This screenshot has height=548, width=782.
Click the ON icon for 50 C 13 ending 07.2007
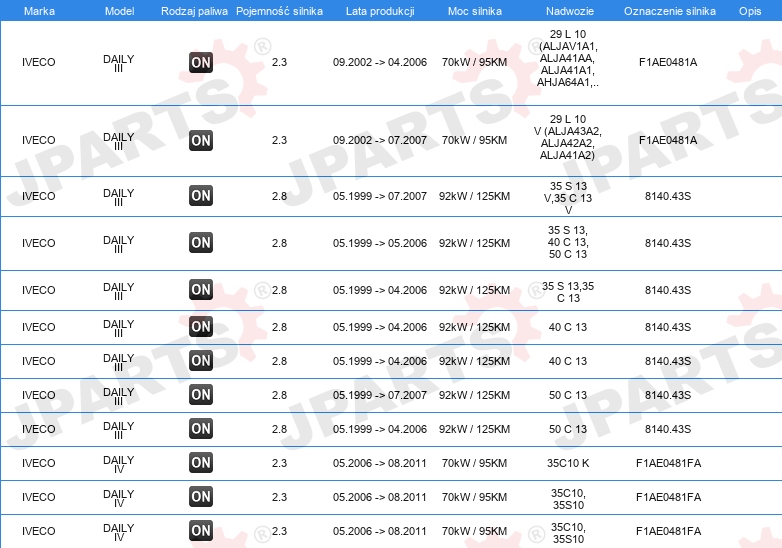point(201,395)
